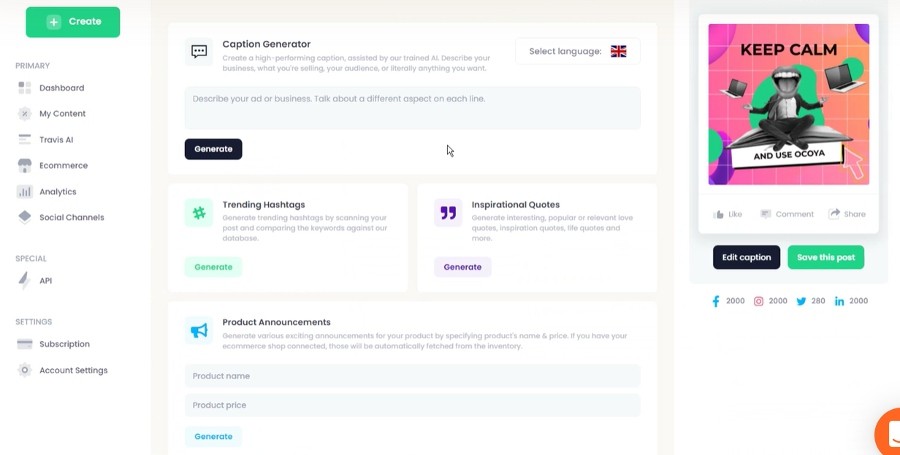Click the LinkedIn icon below the post preview
The image size is (900, 455).
[x=839, y=301]
